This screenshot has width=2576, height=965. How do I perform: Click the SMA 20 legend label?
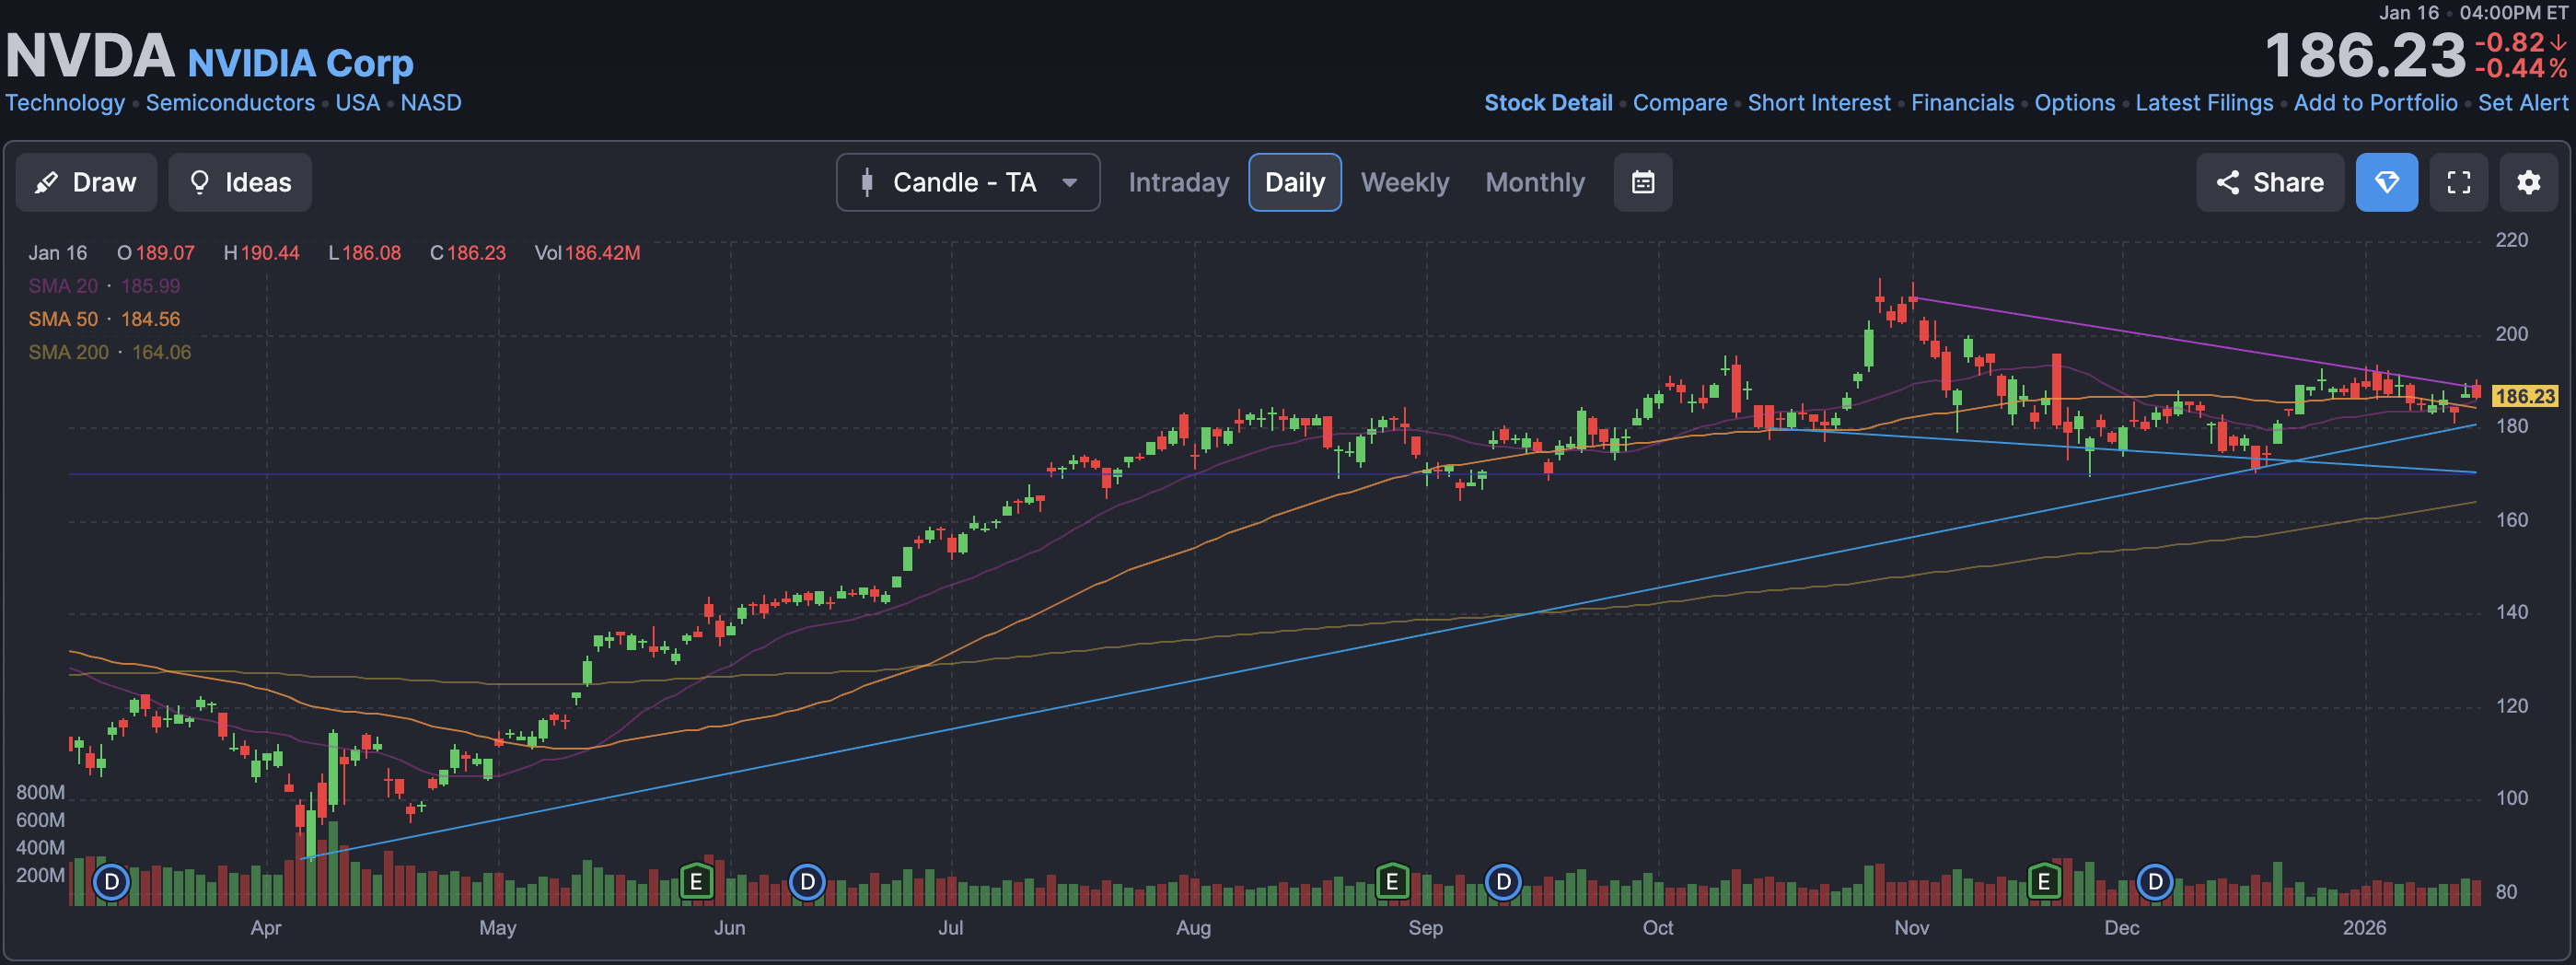[63, 286]
